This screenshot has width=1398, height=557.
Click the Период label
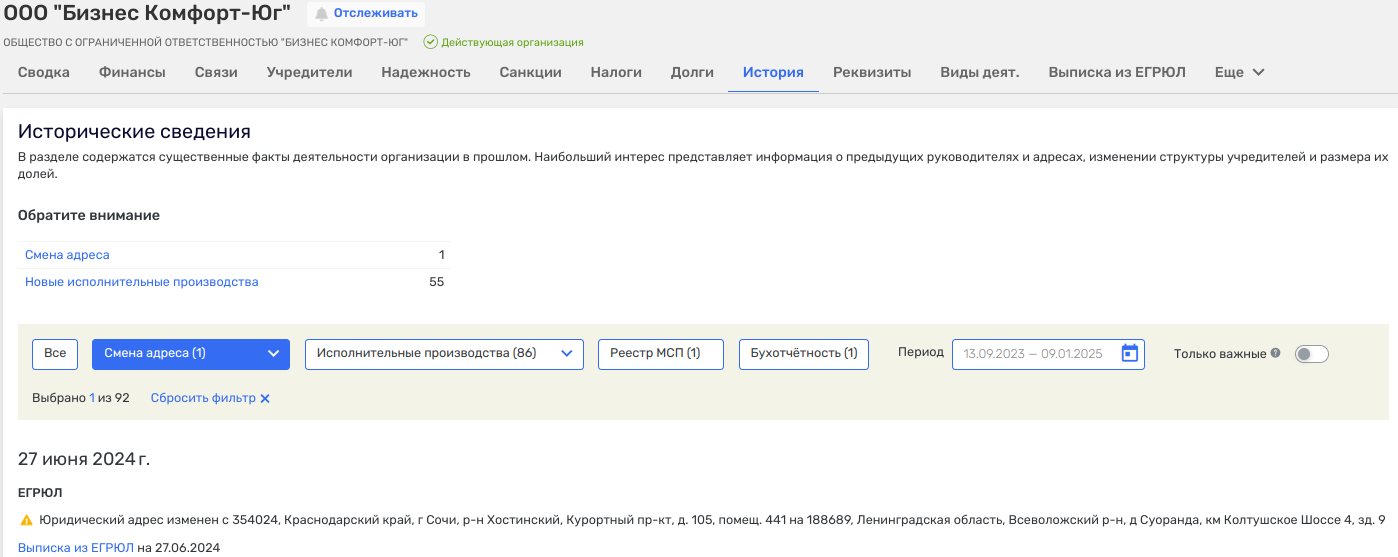click(x=921, y=352)
